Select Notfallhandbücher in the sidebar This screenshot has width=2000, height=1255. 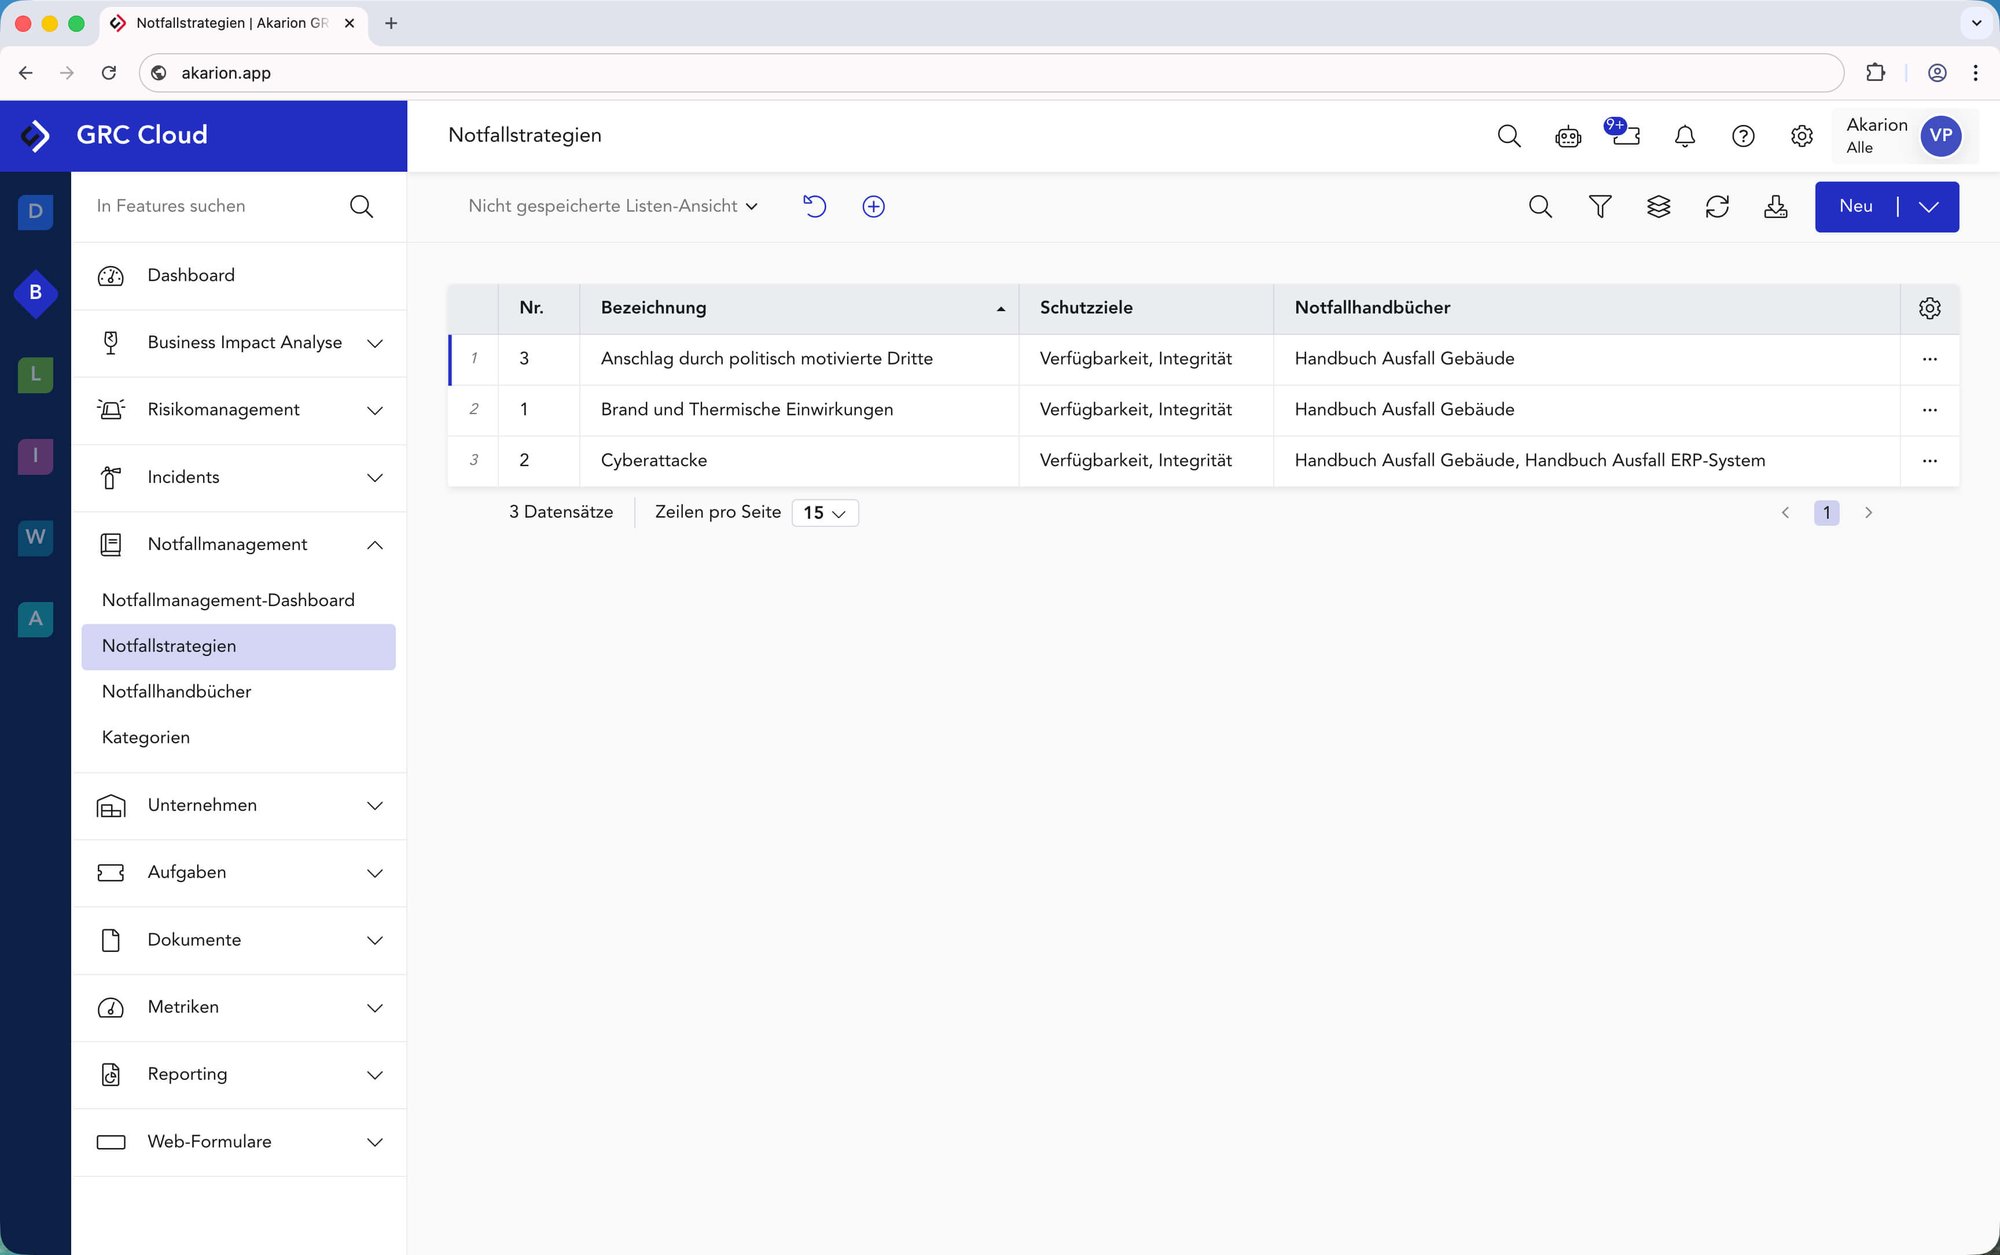pos(177,691)
